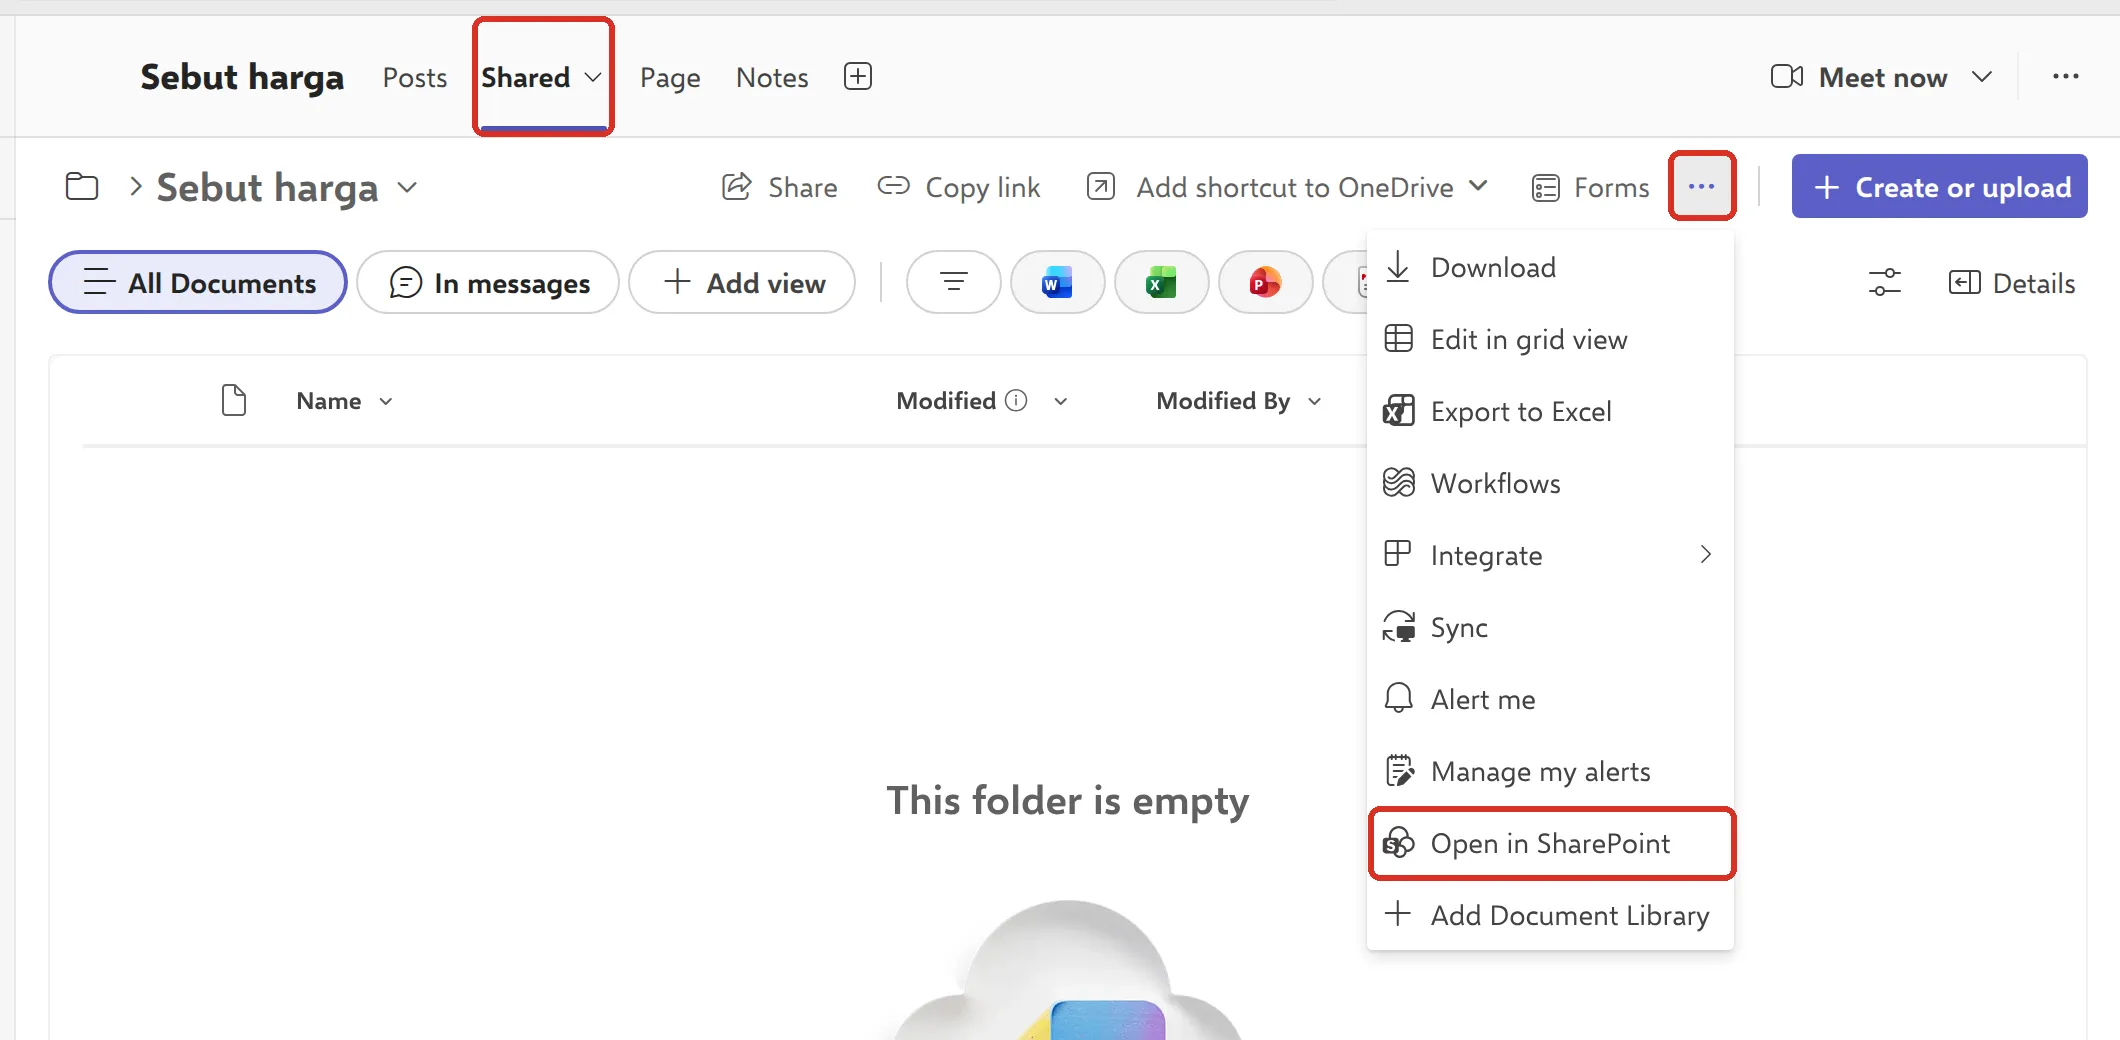This screenshot has height=1040, width=2120.
Task: Expand the Meet now dropdown arrow
Action: point(1982,77)
